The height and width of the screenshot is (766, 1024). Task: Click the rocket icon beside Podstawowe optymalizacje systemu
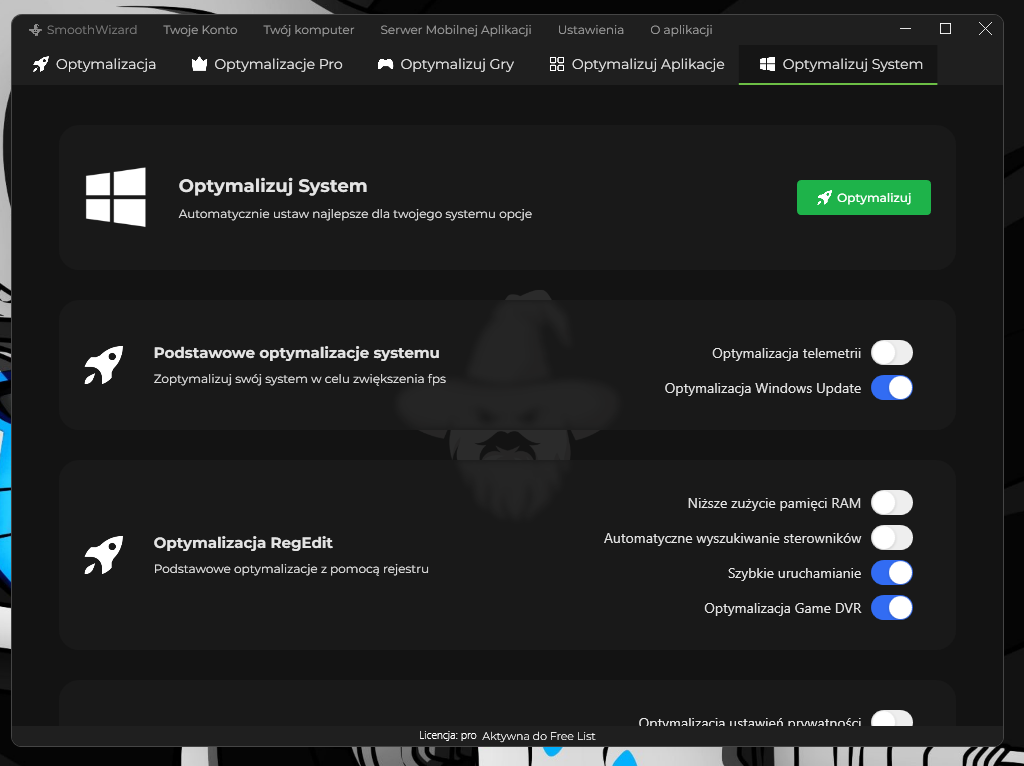(103, 365)
